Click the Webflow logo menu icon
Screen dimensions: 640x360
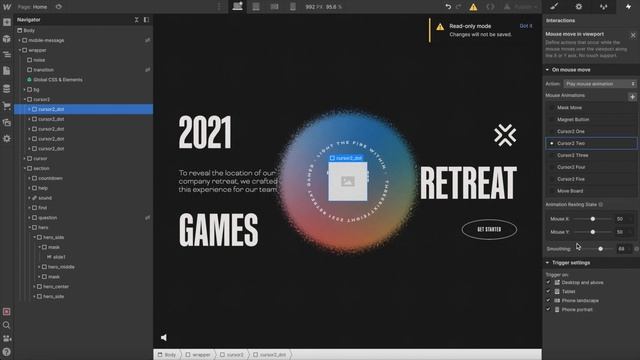coord(7,7)
